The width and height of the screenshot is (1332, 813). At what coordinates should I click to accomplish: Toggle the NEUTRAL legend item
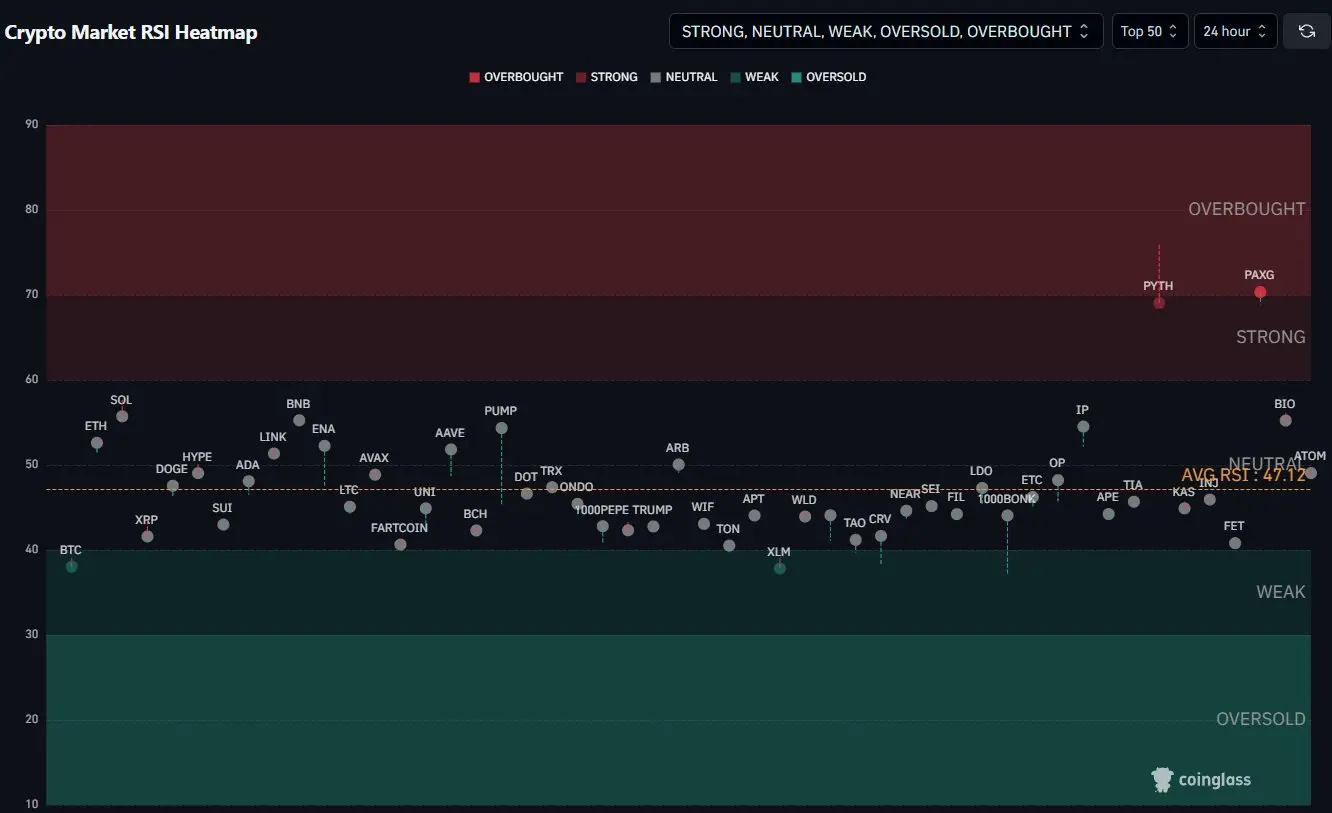pyautogui.click(x=683, y=77)
